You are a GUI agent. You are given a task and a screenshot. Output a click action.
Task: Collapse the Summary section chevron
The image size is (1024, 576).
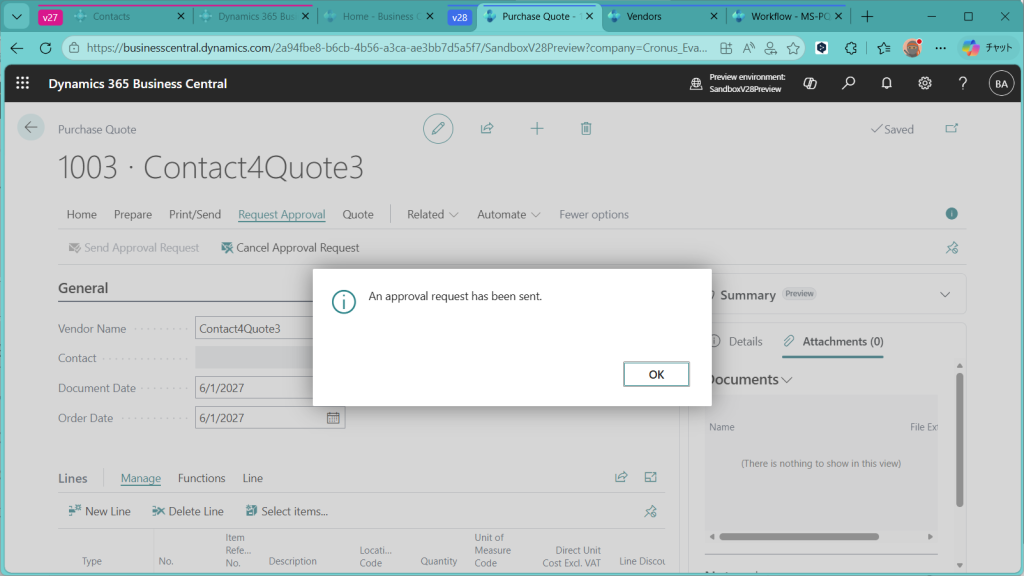pos(945,295)
